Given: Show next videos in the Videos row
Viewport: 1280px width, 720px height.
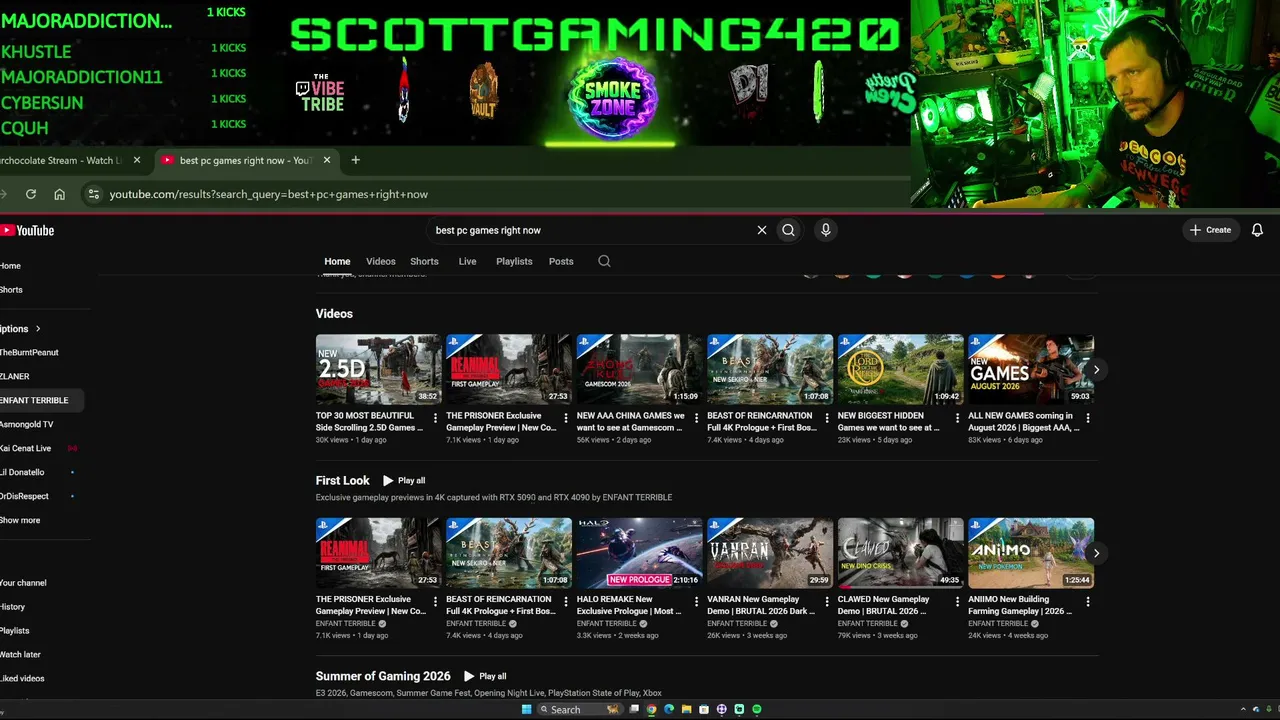Looking at the screenshot, I should tap(1096, 369).
